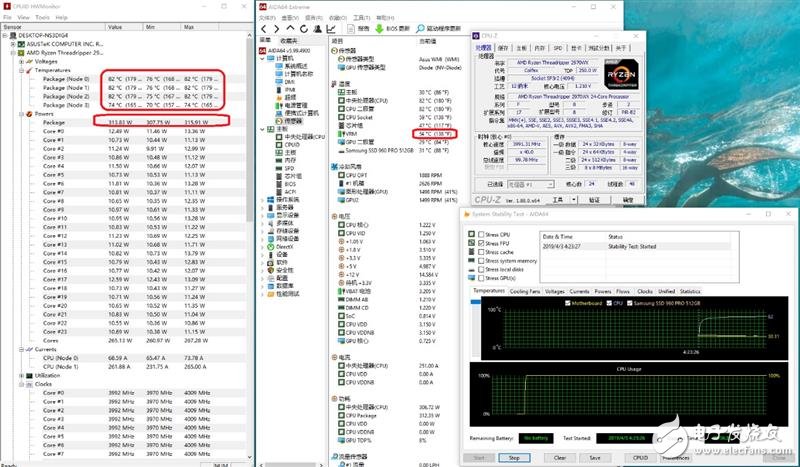Toggle the CPU graph checkbox
This screenshot has width=800, height=467.
[x=609, y=303]
